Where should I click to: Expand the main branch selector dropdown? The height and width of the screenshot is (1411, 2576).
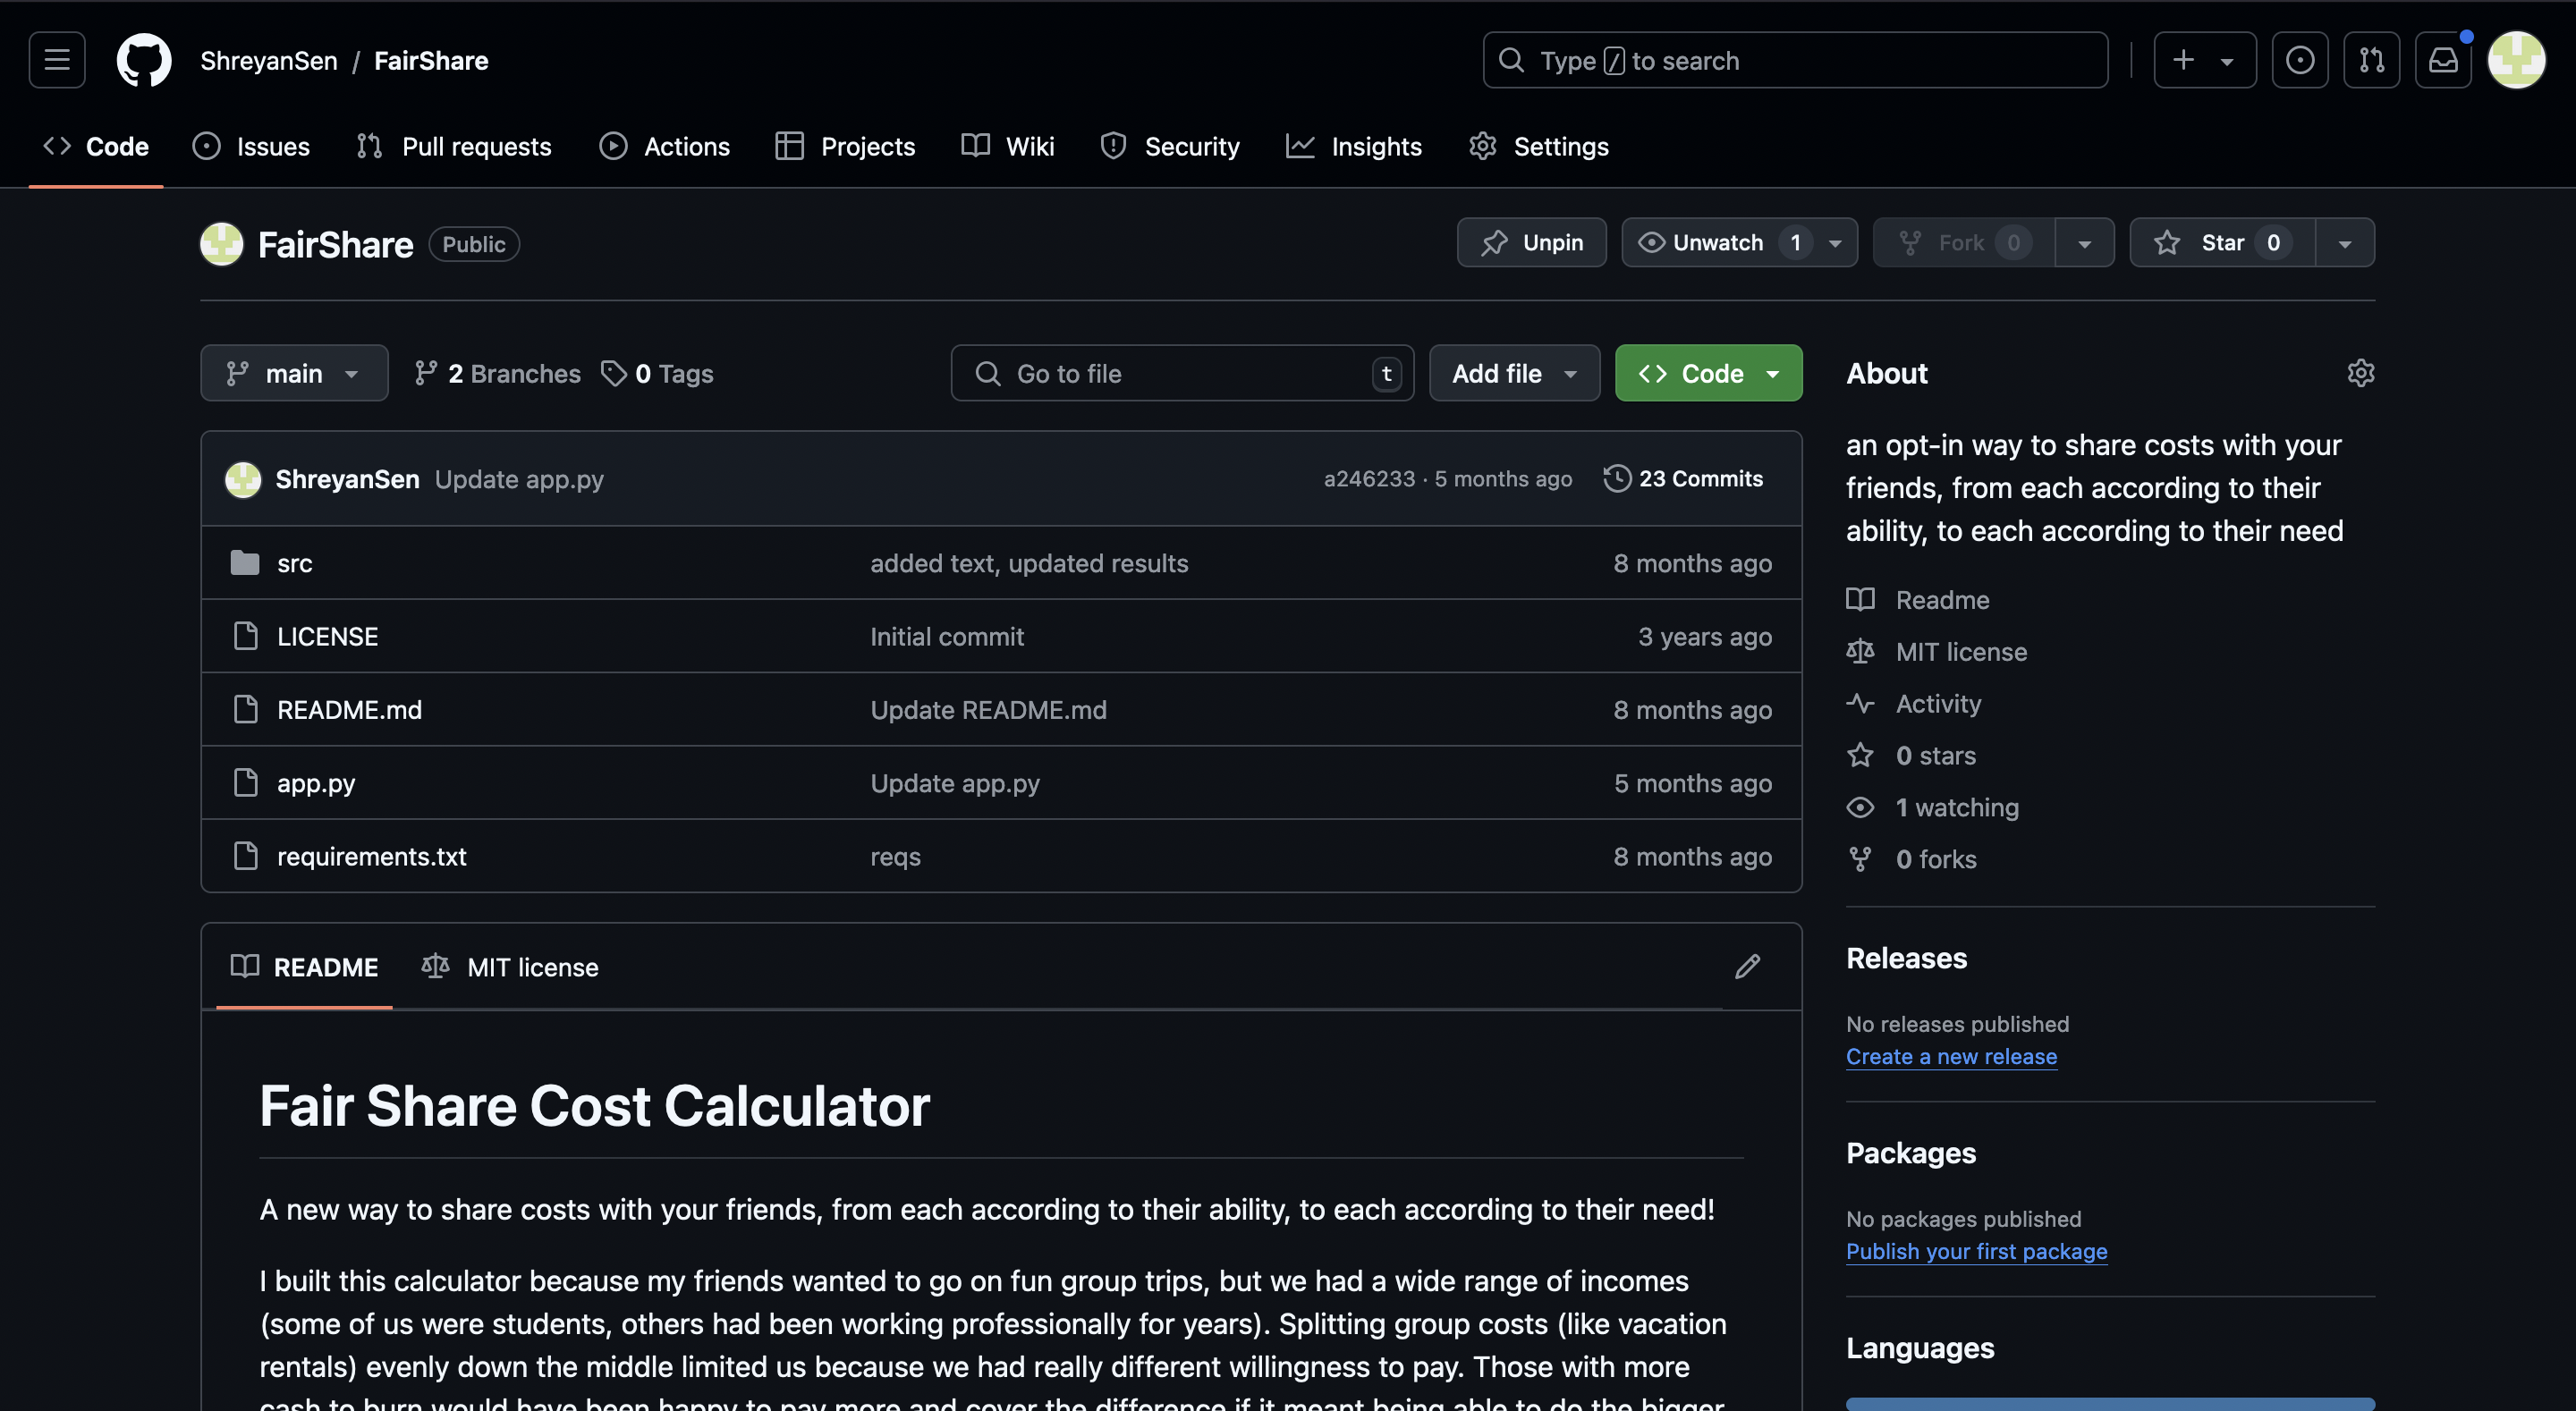coord(294,374)
